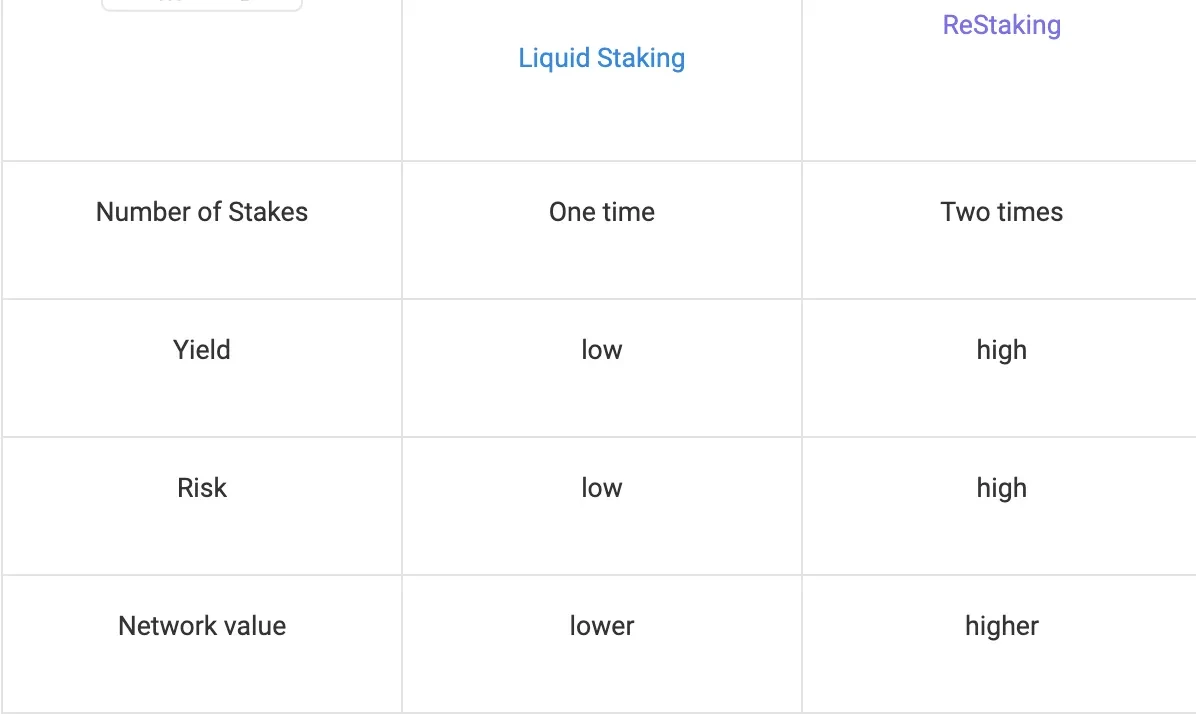Select the higher cell under ReStaking
Viewport: 1196px width, 714px height.
1001,626
